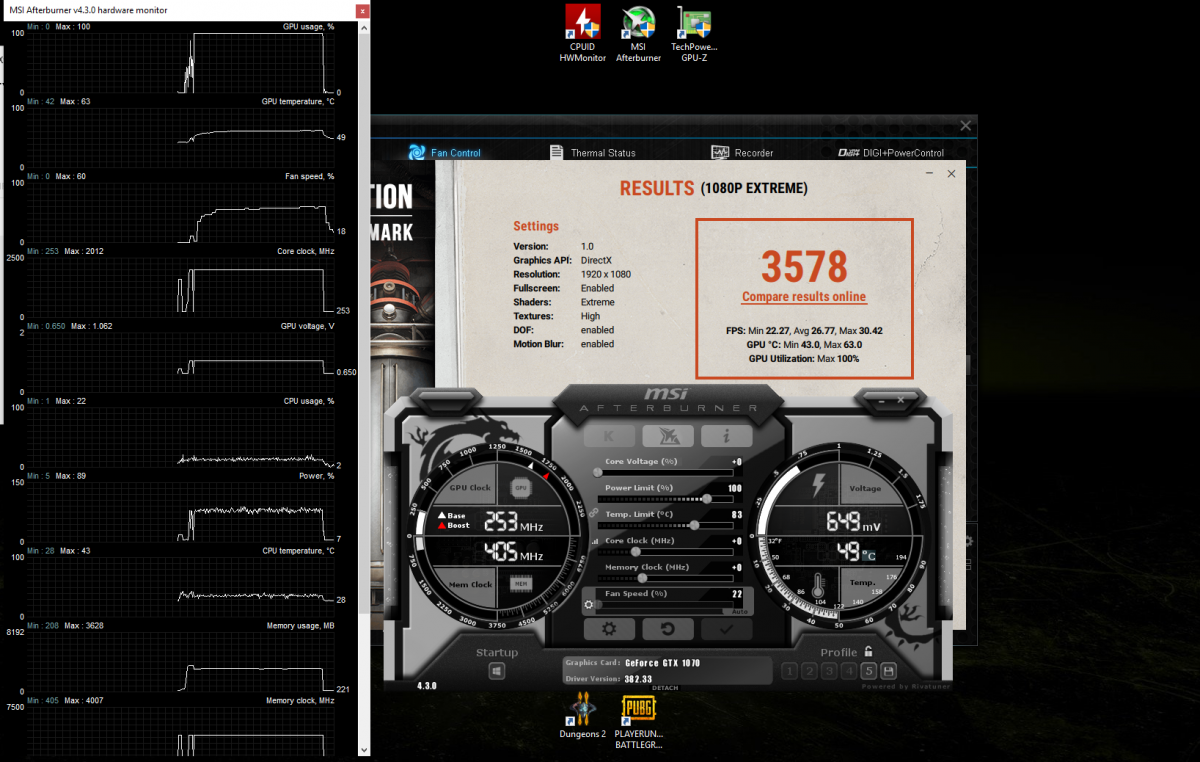Click the DETACH button under Afterburner

(665, 688)
